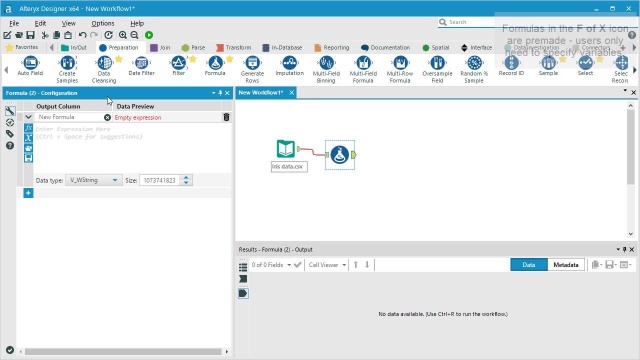The image size is (640, 360).
Task: Delete the New Formula expression with trash
Action: [226, 117]
